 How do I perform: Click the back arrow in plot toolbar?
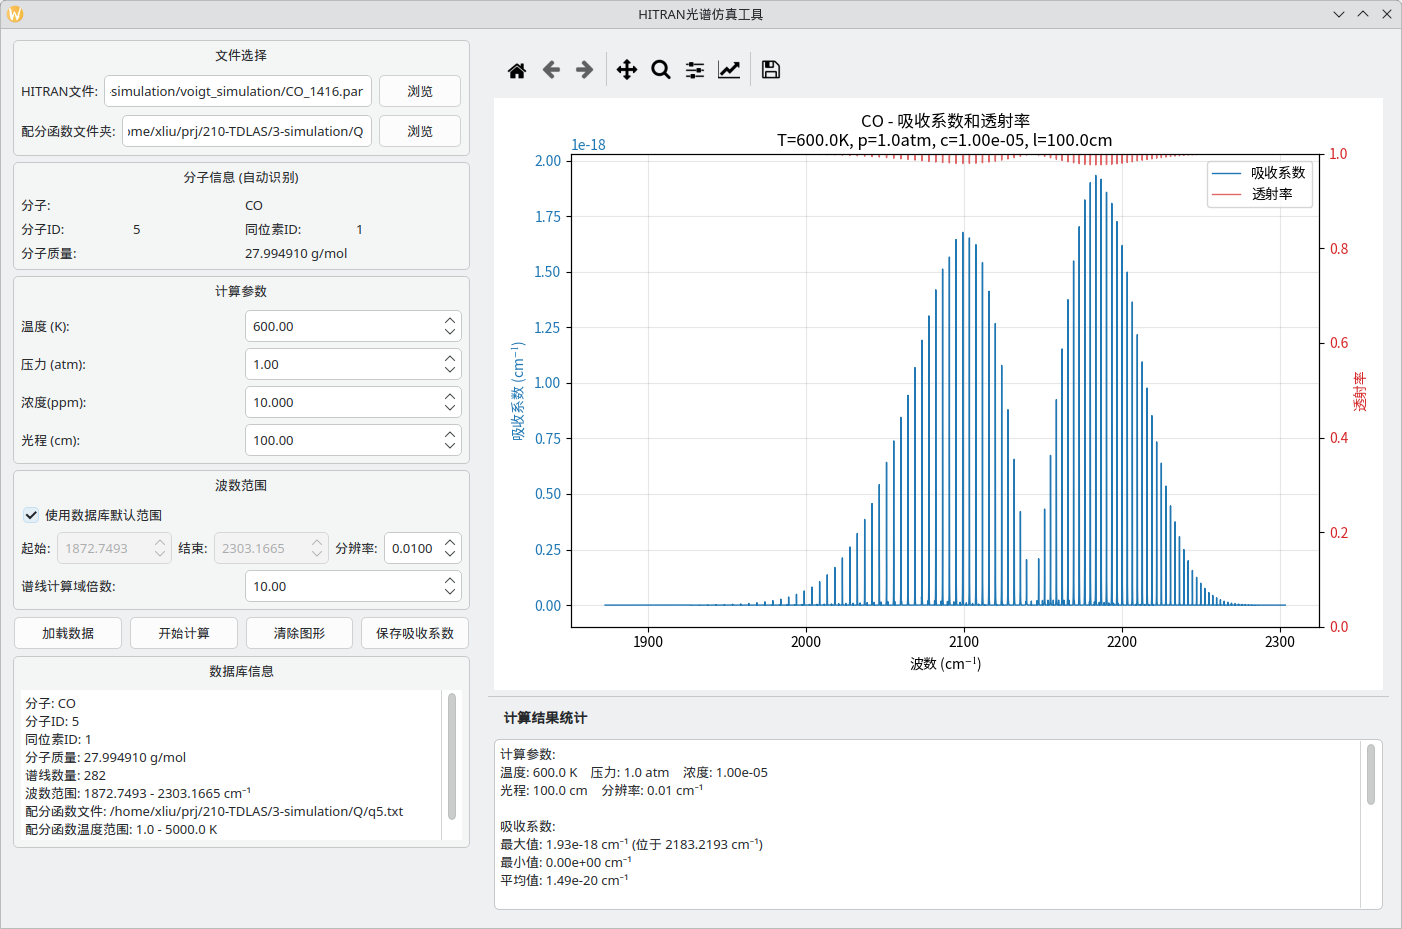click(x=551, y=70)
